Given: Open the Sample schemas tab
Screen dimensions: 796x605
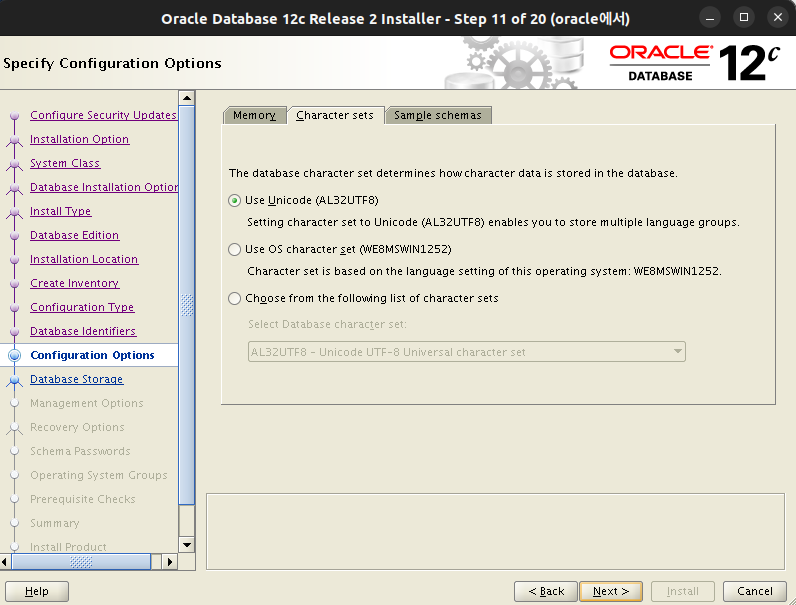Looking at the screenshot, I should (438, 115).
